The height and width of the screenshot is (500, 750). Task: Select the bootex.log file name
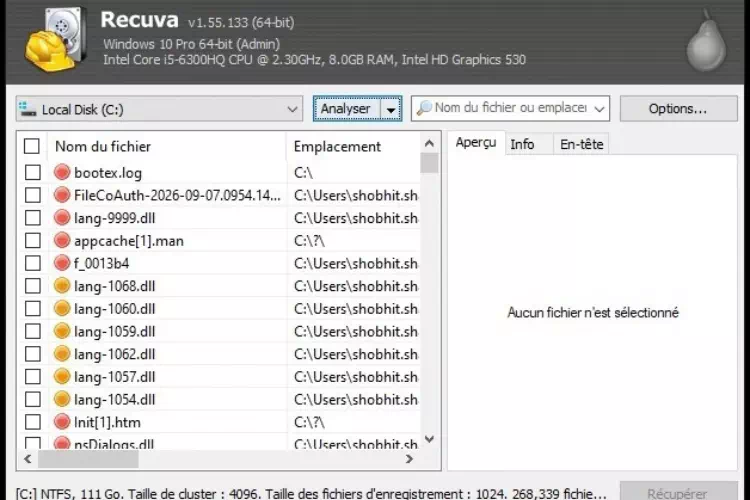(x=108, y=173)
